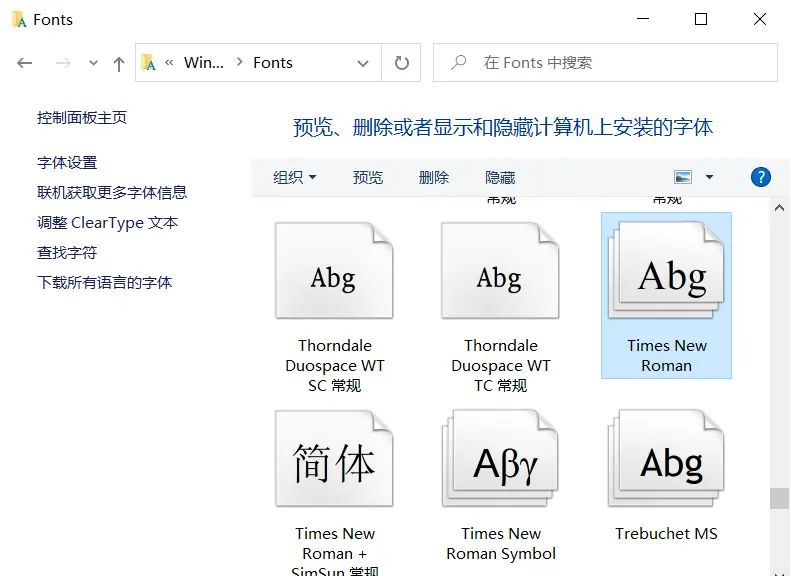Close the Fonts window

click(759, 19)
